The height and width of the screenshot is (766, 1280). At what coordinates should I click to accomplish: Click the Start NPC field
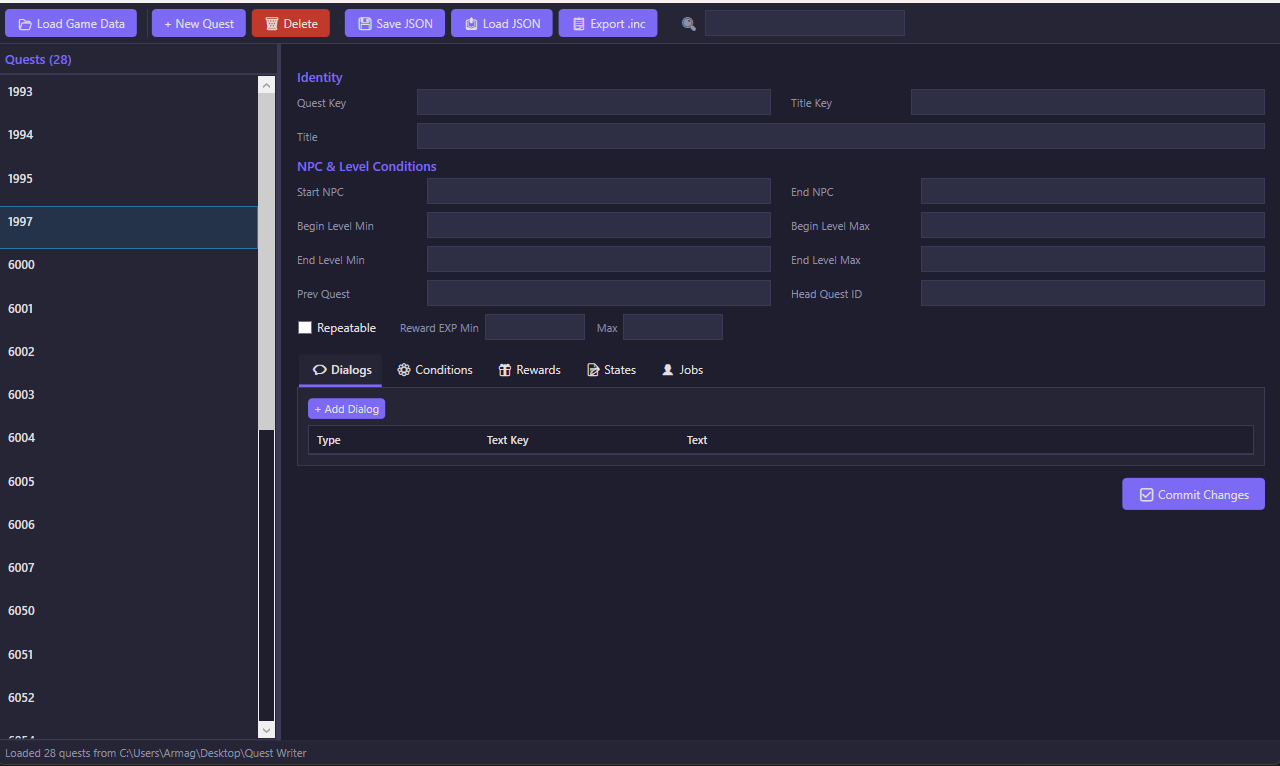click(x=599, y=191)
